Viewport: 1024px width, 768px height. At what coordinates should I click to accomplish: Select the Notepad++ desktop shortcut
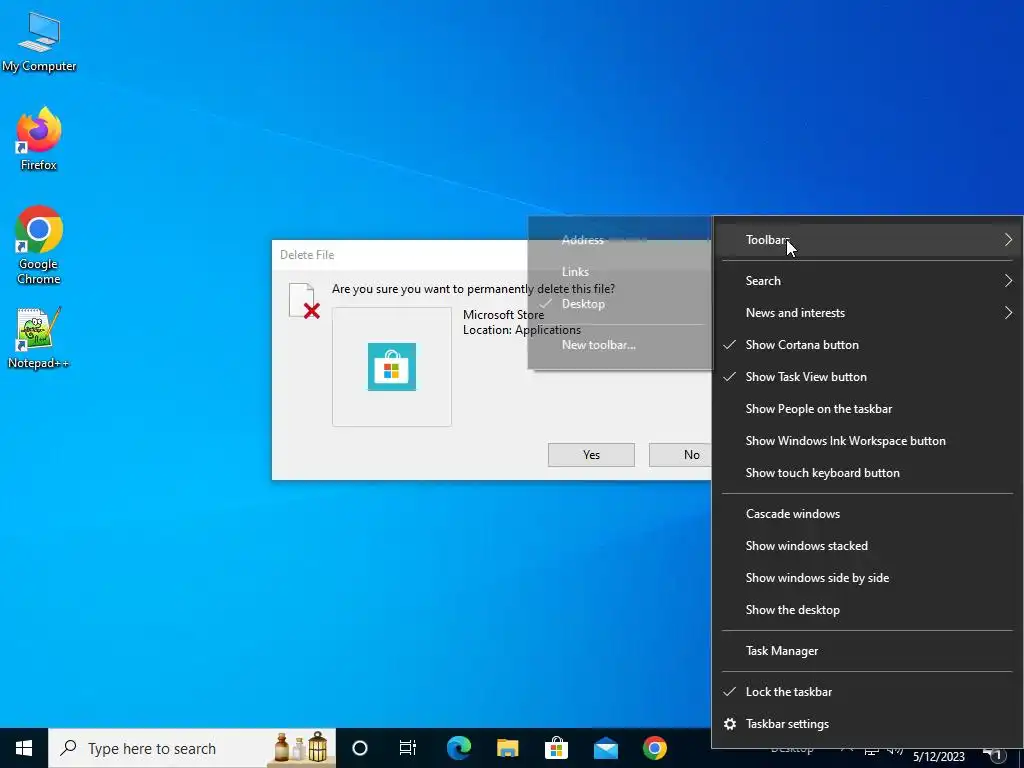(39, 338)
